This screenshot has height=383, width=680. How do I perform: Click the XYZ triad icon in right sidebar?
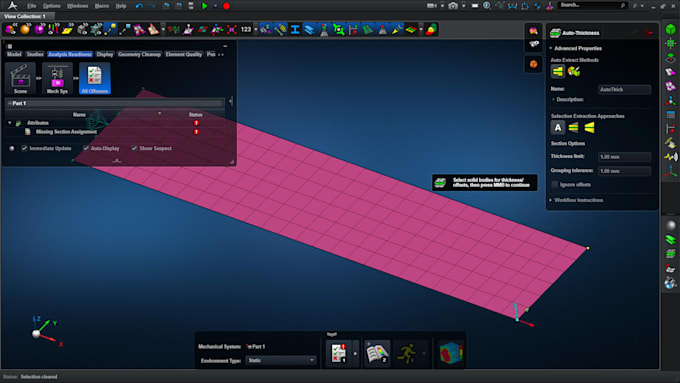670,171
